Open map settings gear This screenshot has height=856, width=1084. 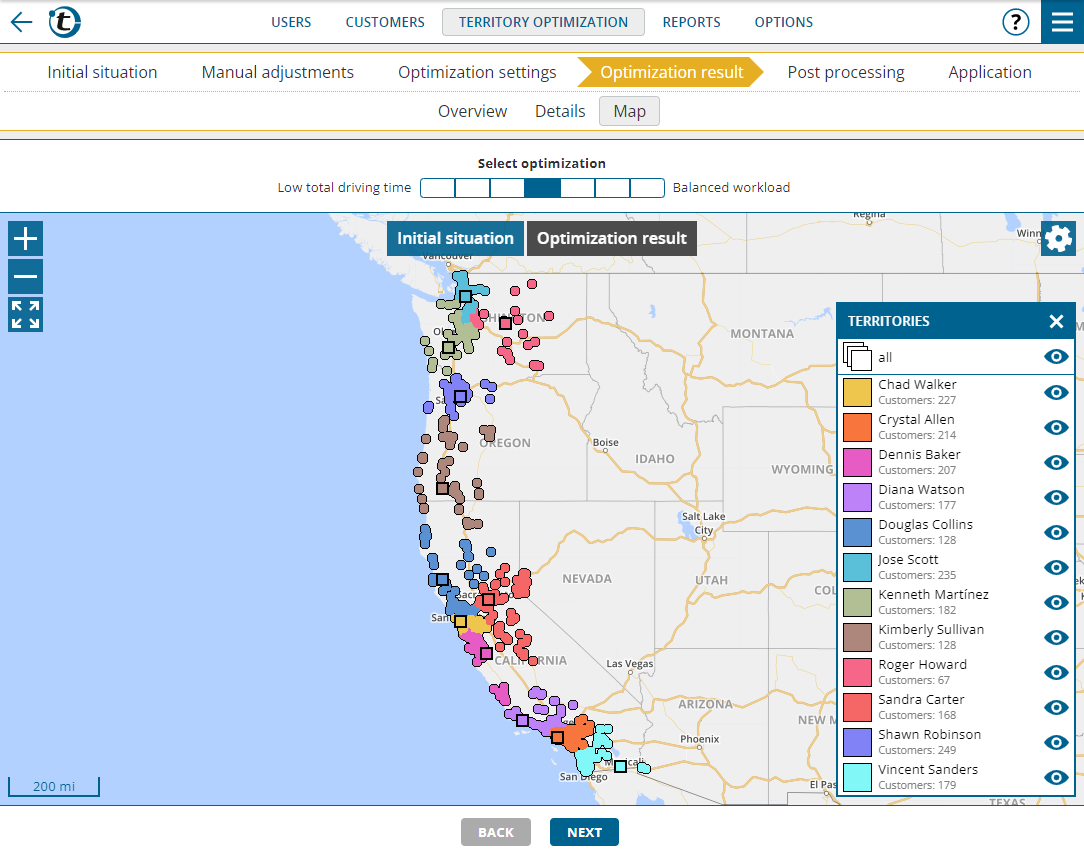click(1058, 239)
